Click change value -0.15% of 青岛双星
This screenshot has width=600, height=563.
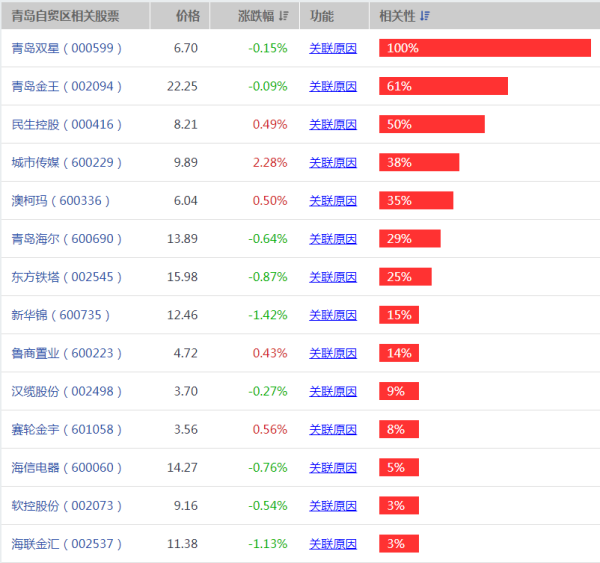coord(268,48)
